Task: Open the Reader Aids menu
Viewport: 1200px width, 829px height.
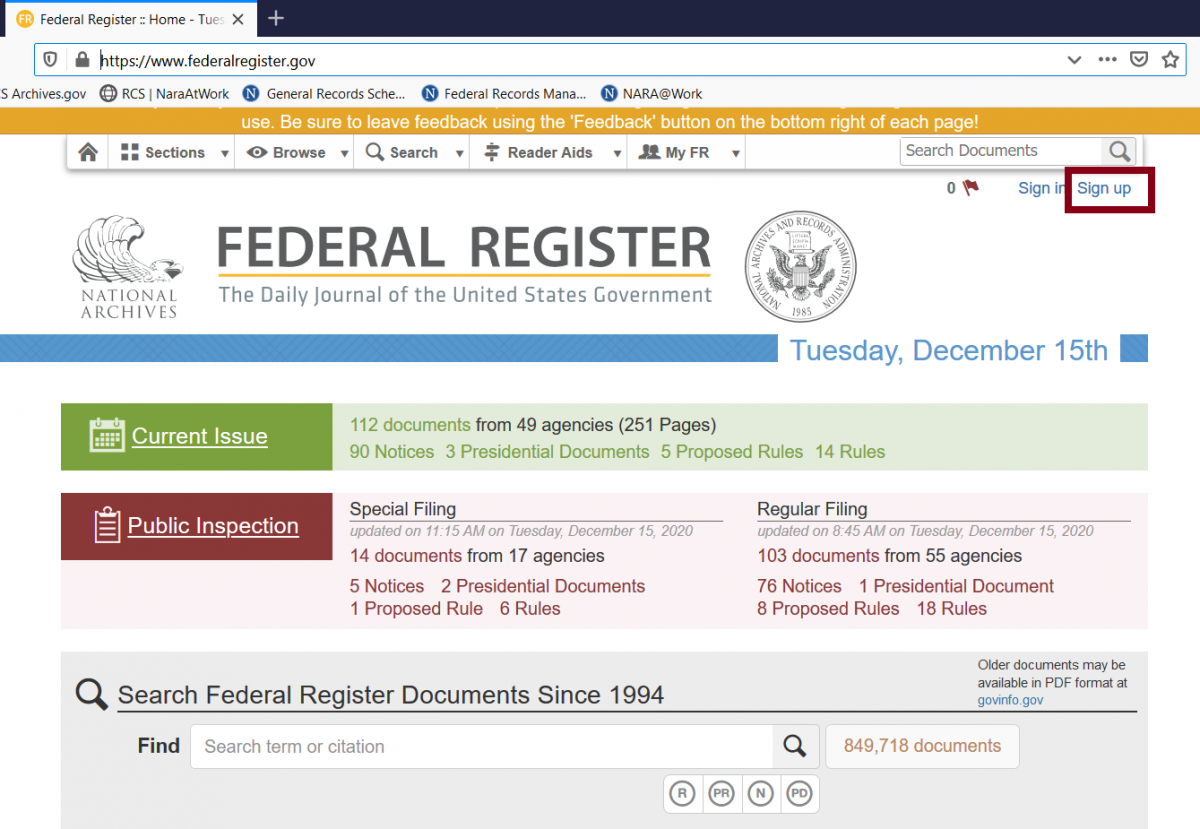Action: (539, 153)
